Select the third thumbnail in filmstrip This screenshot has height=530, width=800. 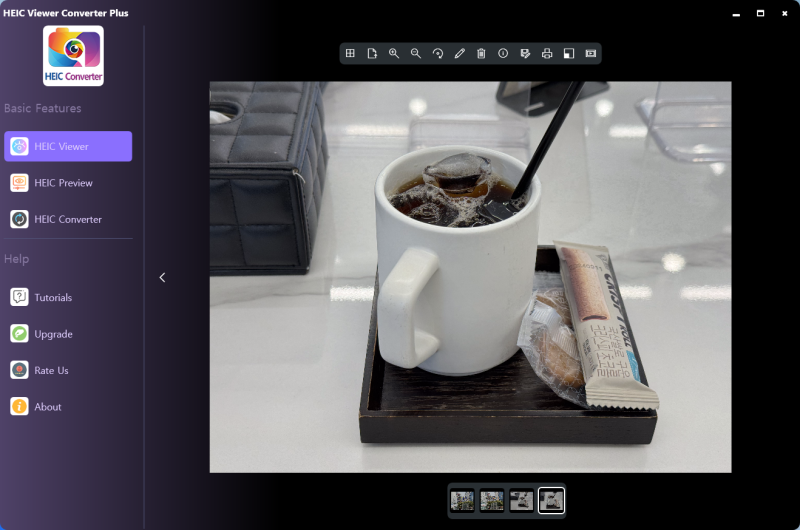click(521, 500)
